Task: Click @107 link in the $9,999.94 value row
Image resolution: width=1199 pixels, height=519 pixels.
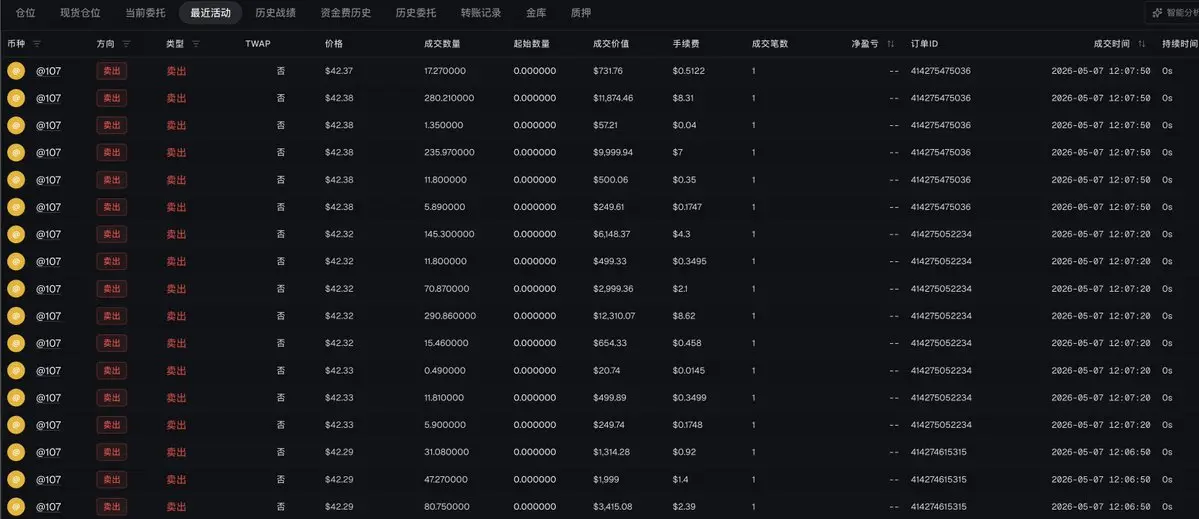Action: coord(49,152)
